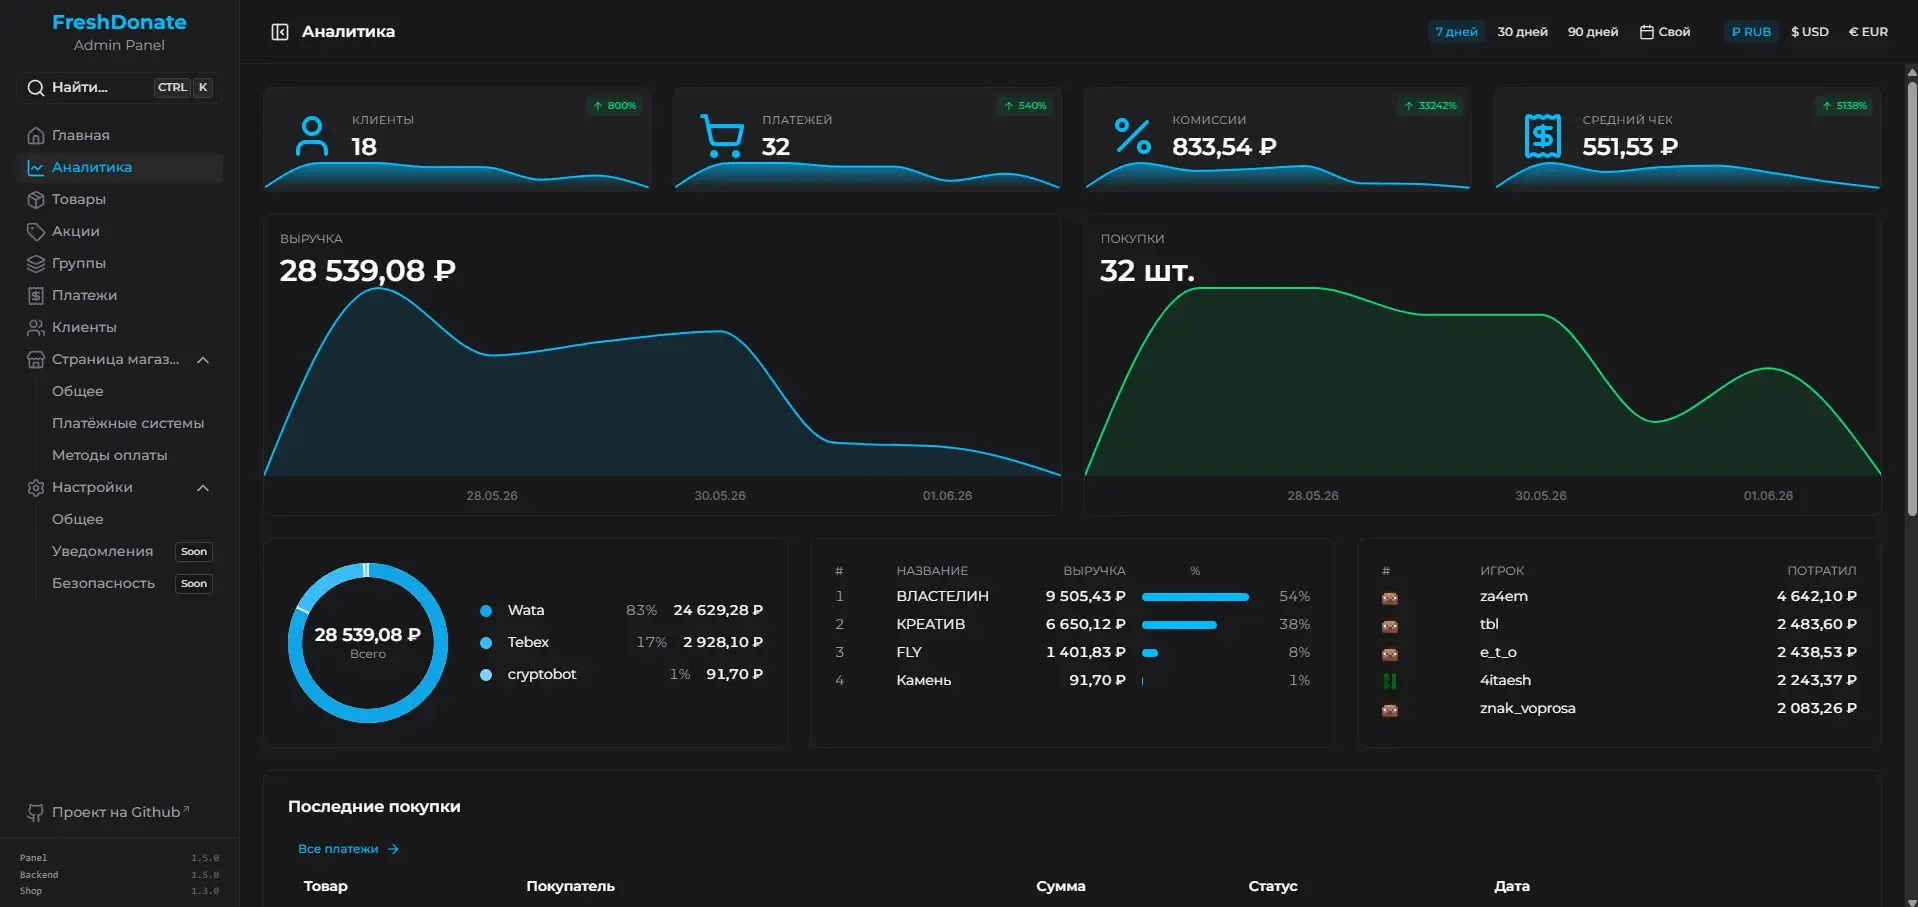The width and height of the screenshot is (1918, 907).
Task: Switch currency to € EUR
Action: (x=1868, y=32)
